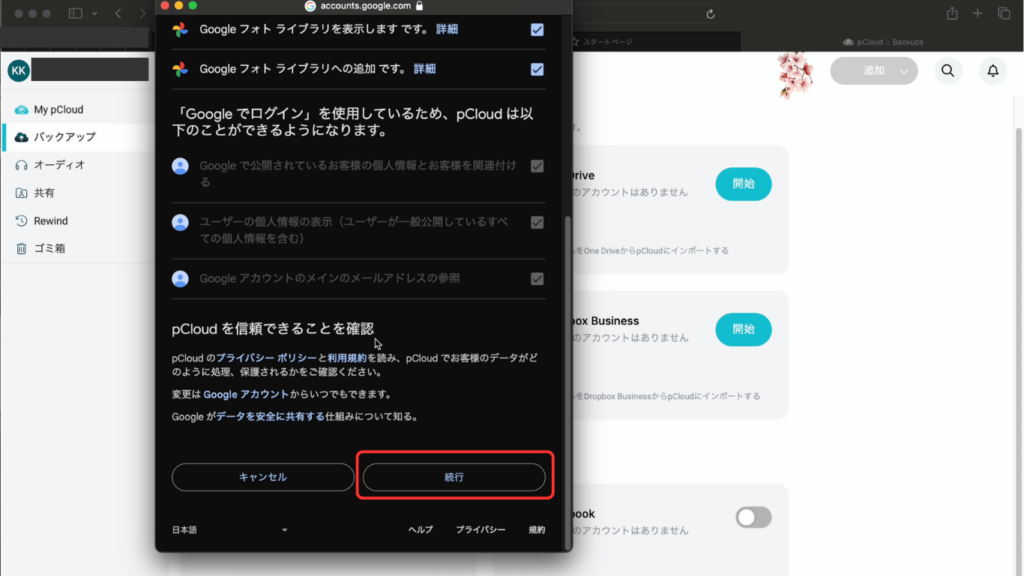Click the Safari share icon
The height and width of the screenshot is (576, 1024).
click(952, 13)
